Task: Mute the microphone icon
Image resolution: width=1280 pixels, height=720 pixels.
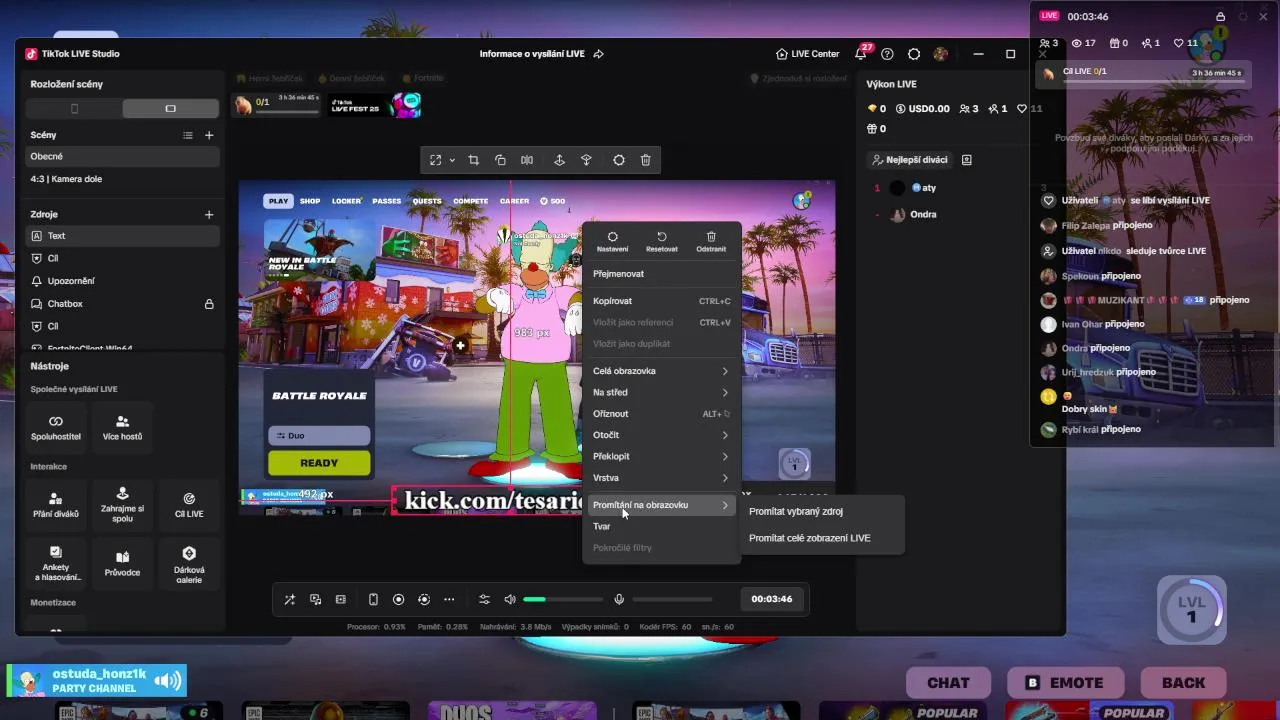Action: (x=619, y=599)
